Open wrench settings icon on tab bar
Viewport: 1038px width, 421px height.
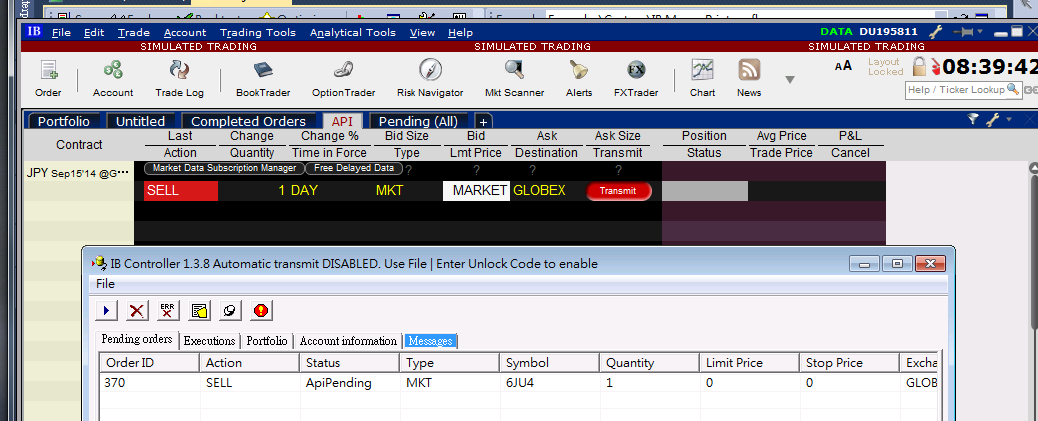(992, 120)
